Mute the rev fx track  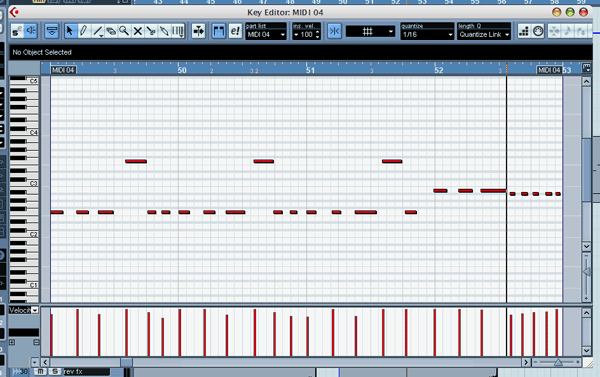(x=40, y=371)
